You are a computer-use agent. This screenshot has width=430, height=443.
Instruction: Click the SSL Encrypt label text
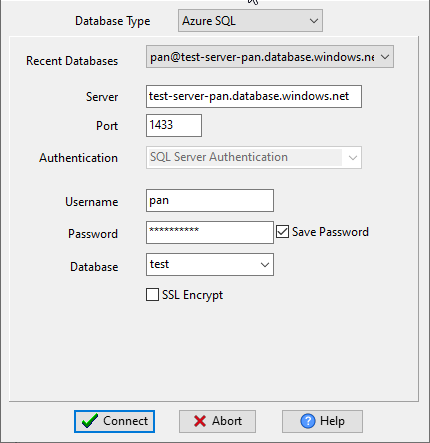192,295
